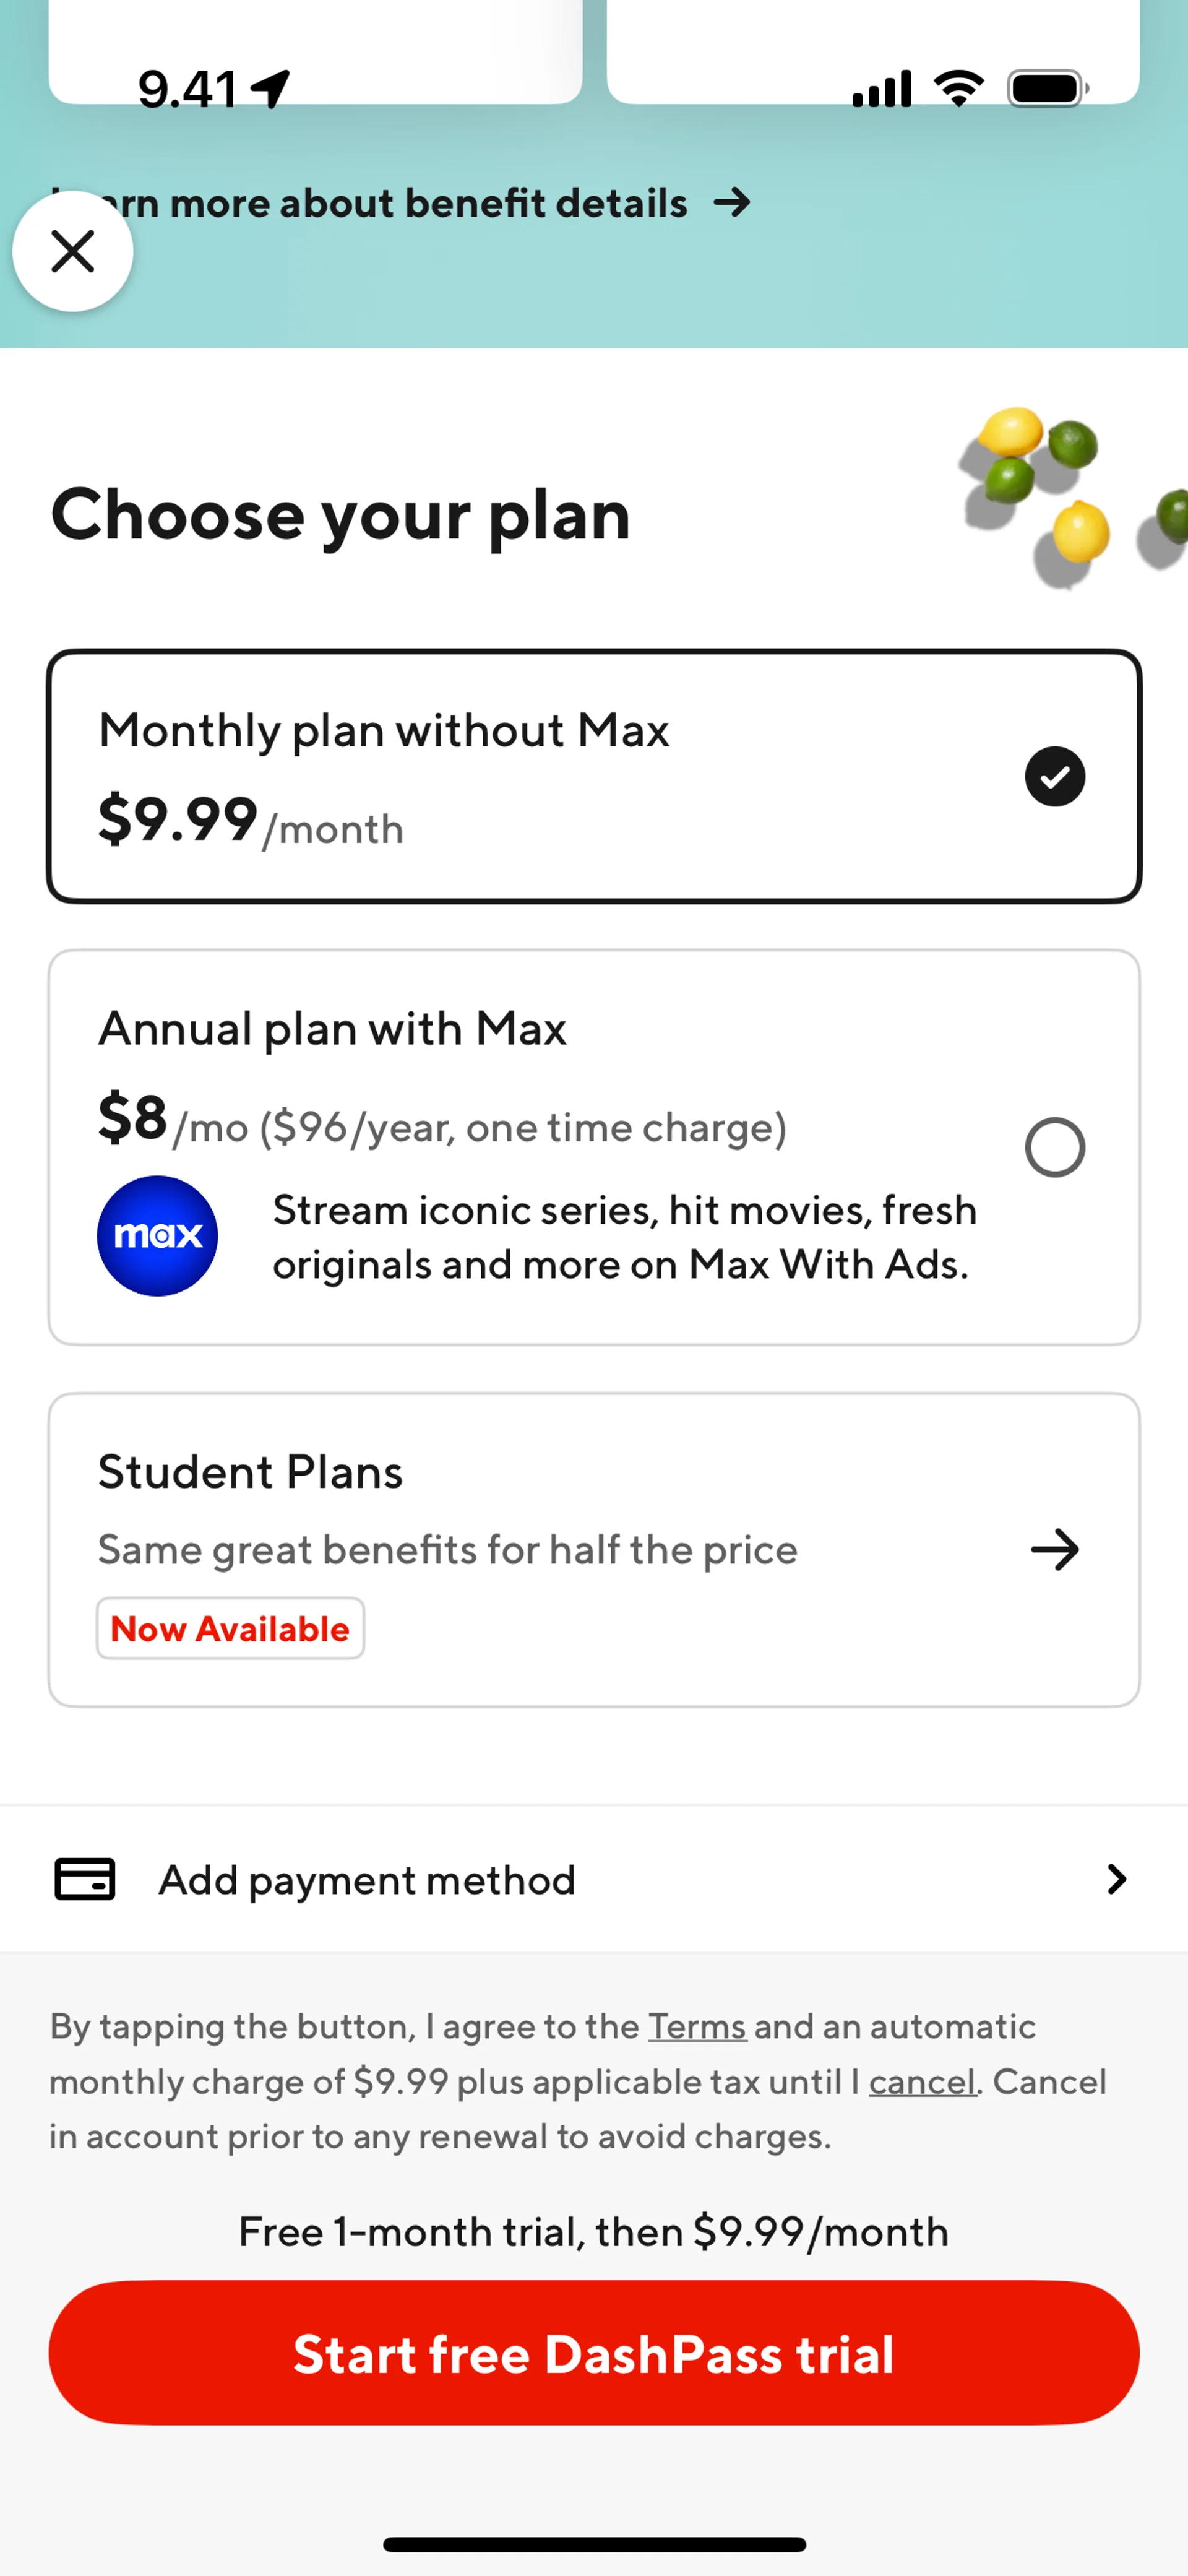Choose the Annual plan with Max card
The width and height of the screenshot is (1188, 2576).
coord(594,1147)
